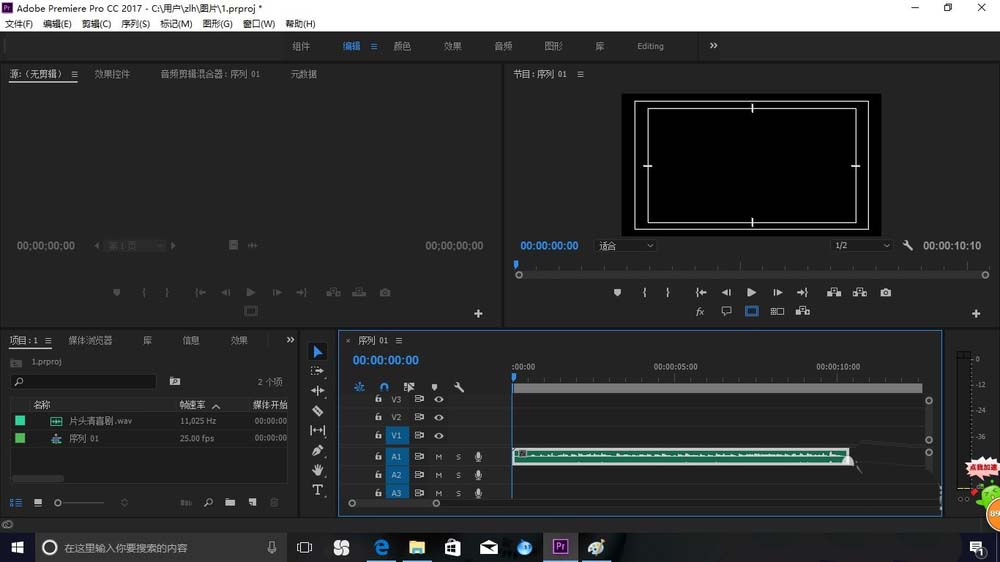
Task: Click the New Bin folder icon in Project panel
Action: pos(230,502)
